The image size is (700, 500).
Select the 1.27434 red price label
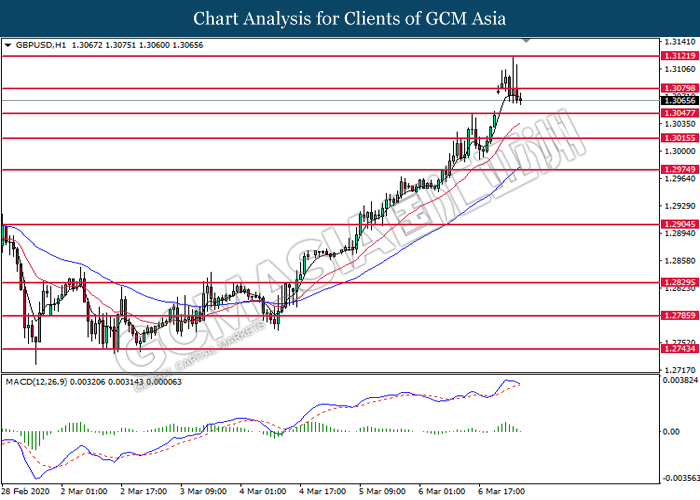tap(679, 349)
